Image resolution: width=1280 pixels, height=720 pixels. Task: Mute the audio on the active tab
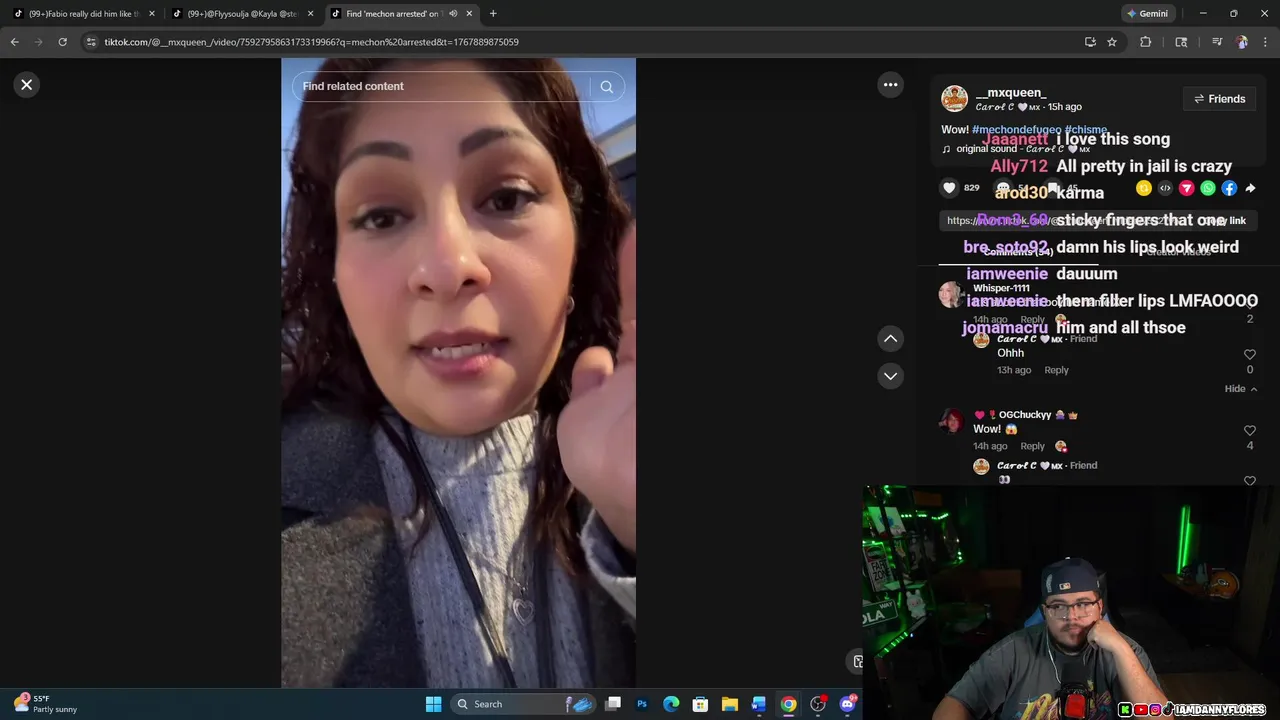453,14
